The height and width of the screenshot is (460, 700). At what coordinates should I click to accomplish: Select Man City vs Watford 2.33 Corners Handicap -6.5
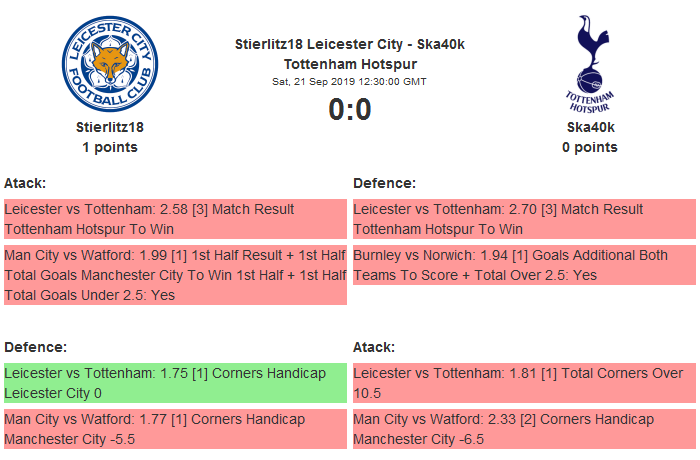523,429
